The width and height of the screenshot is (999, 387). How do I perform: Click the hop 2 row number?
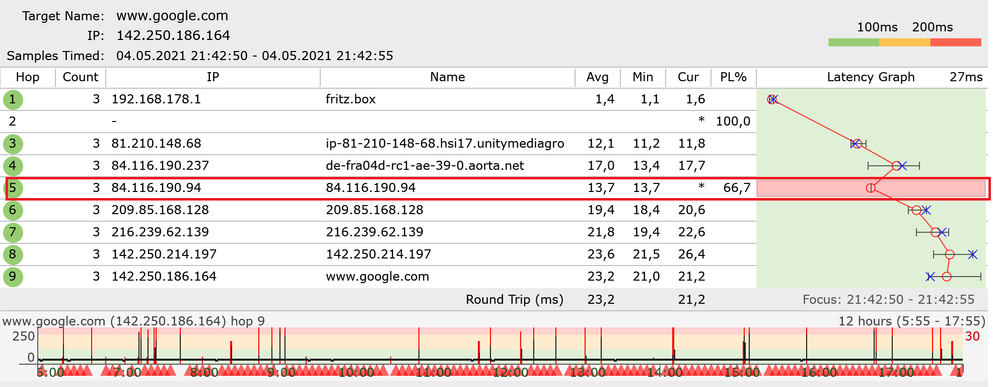[x=12, y=121]
